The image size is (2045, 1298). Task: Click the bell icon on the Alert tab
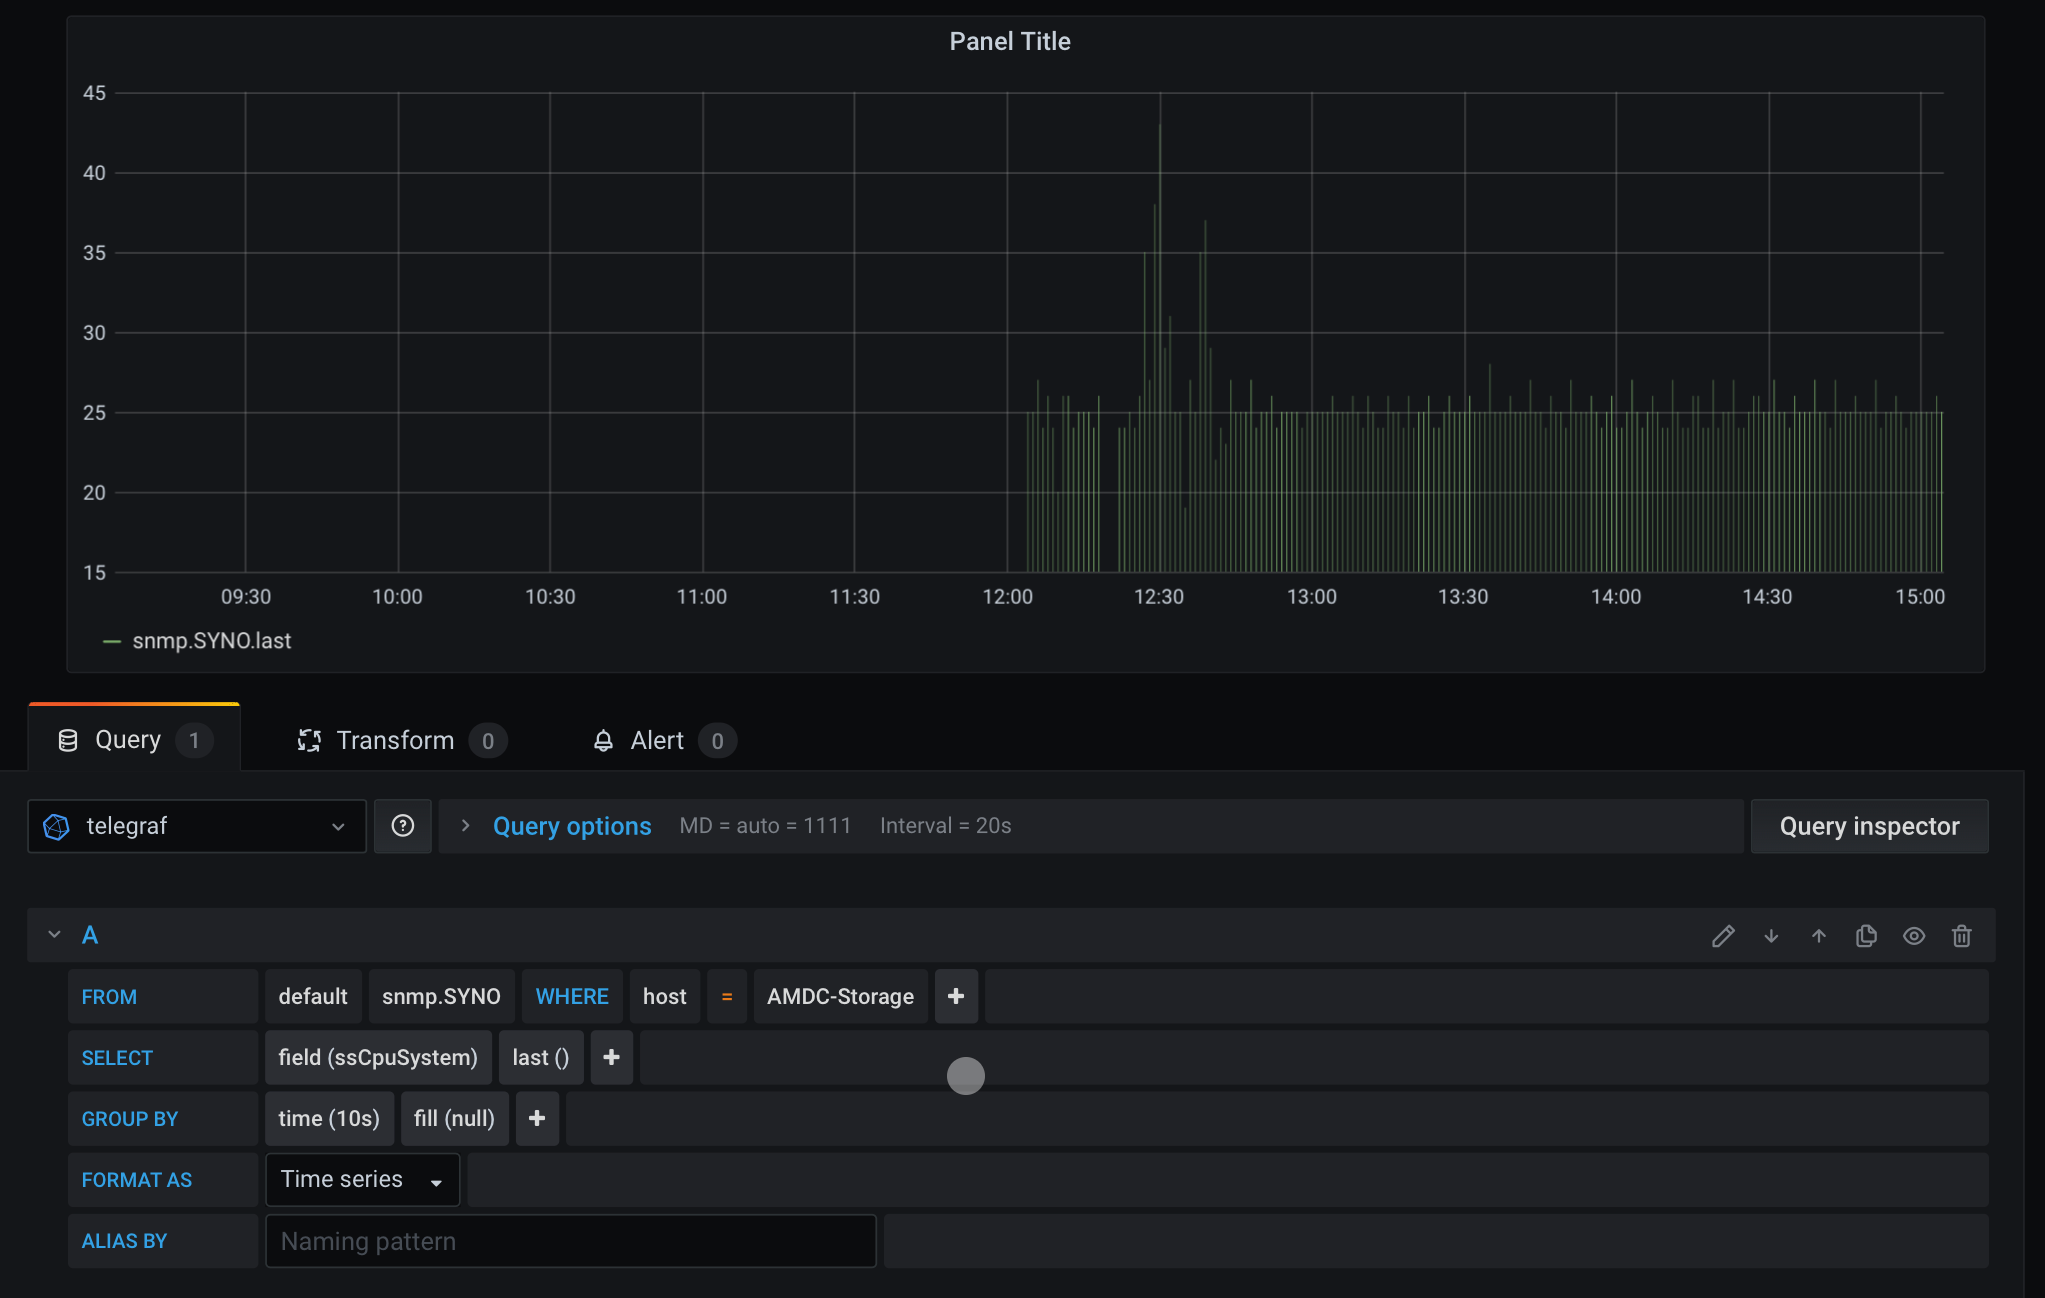coord(603,741)
